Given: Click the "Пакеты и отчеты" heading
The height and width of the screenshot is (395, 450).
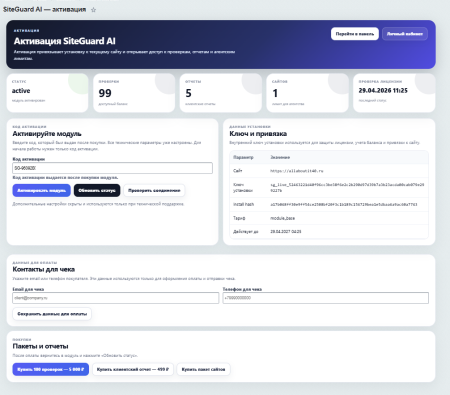Looking at the screenshot, I should pos(40,346).
